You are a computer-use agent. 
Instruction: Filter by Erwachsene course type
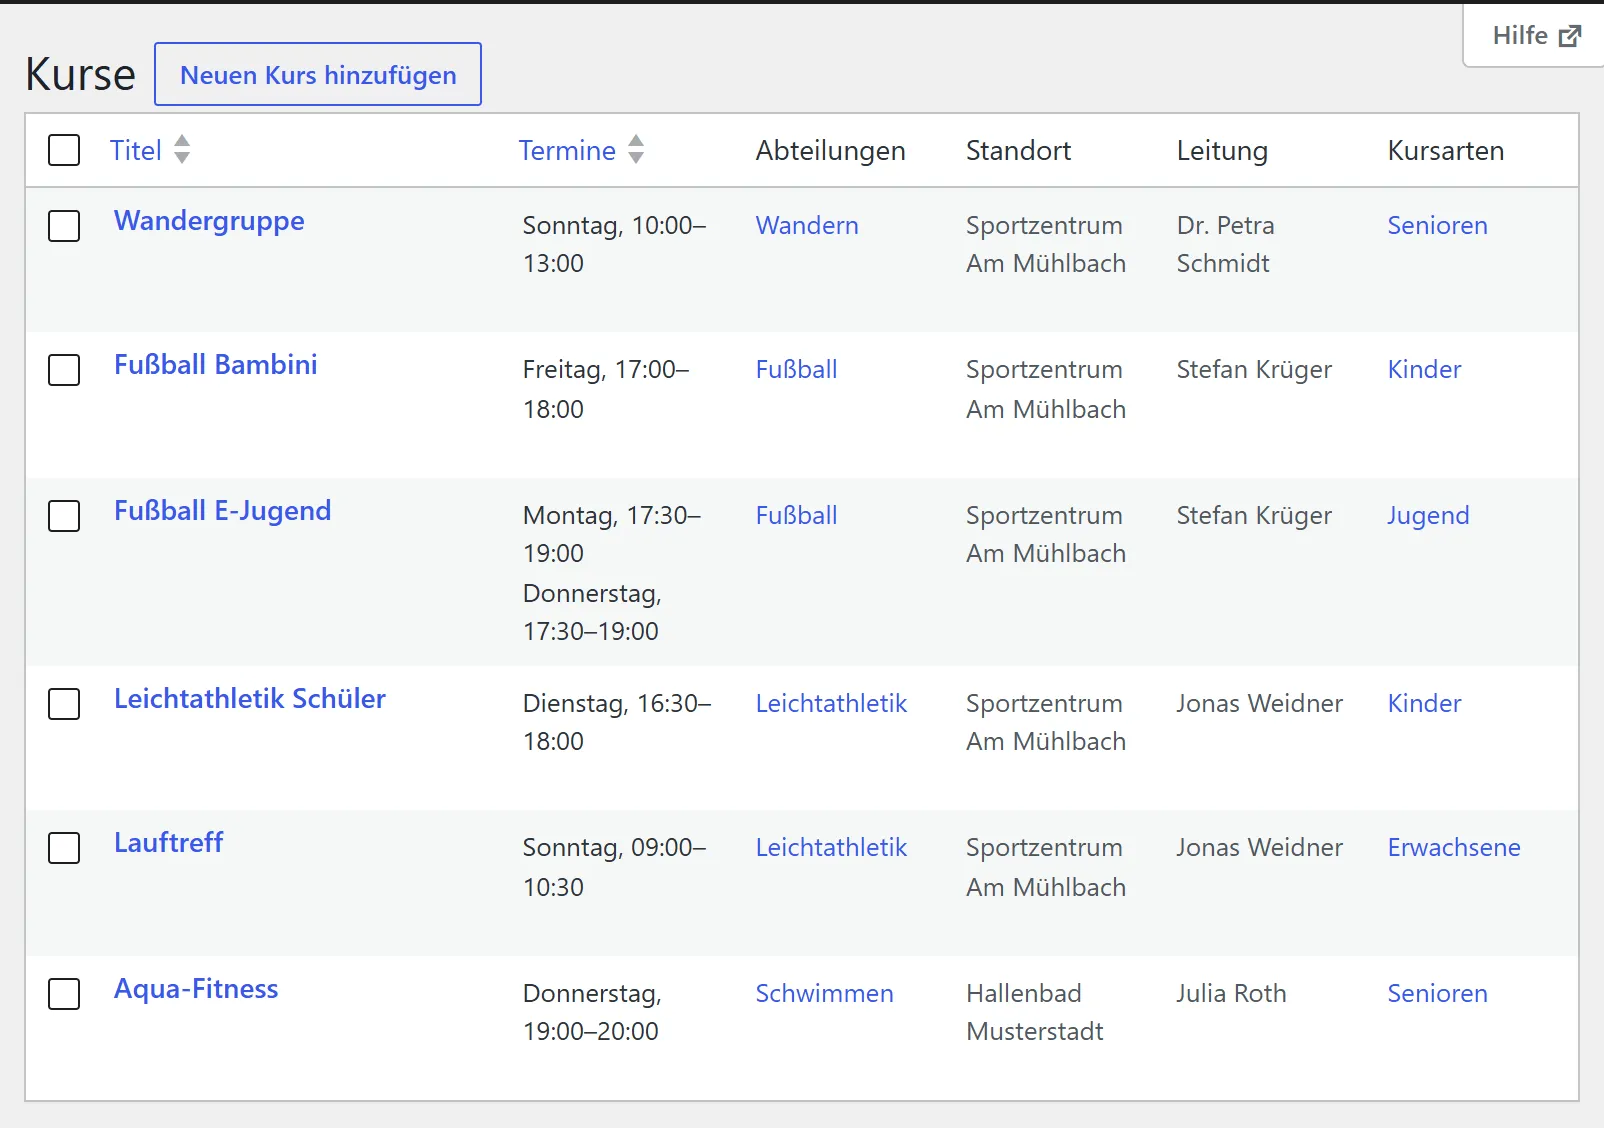[x=1454, y=848]
